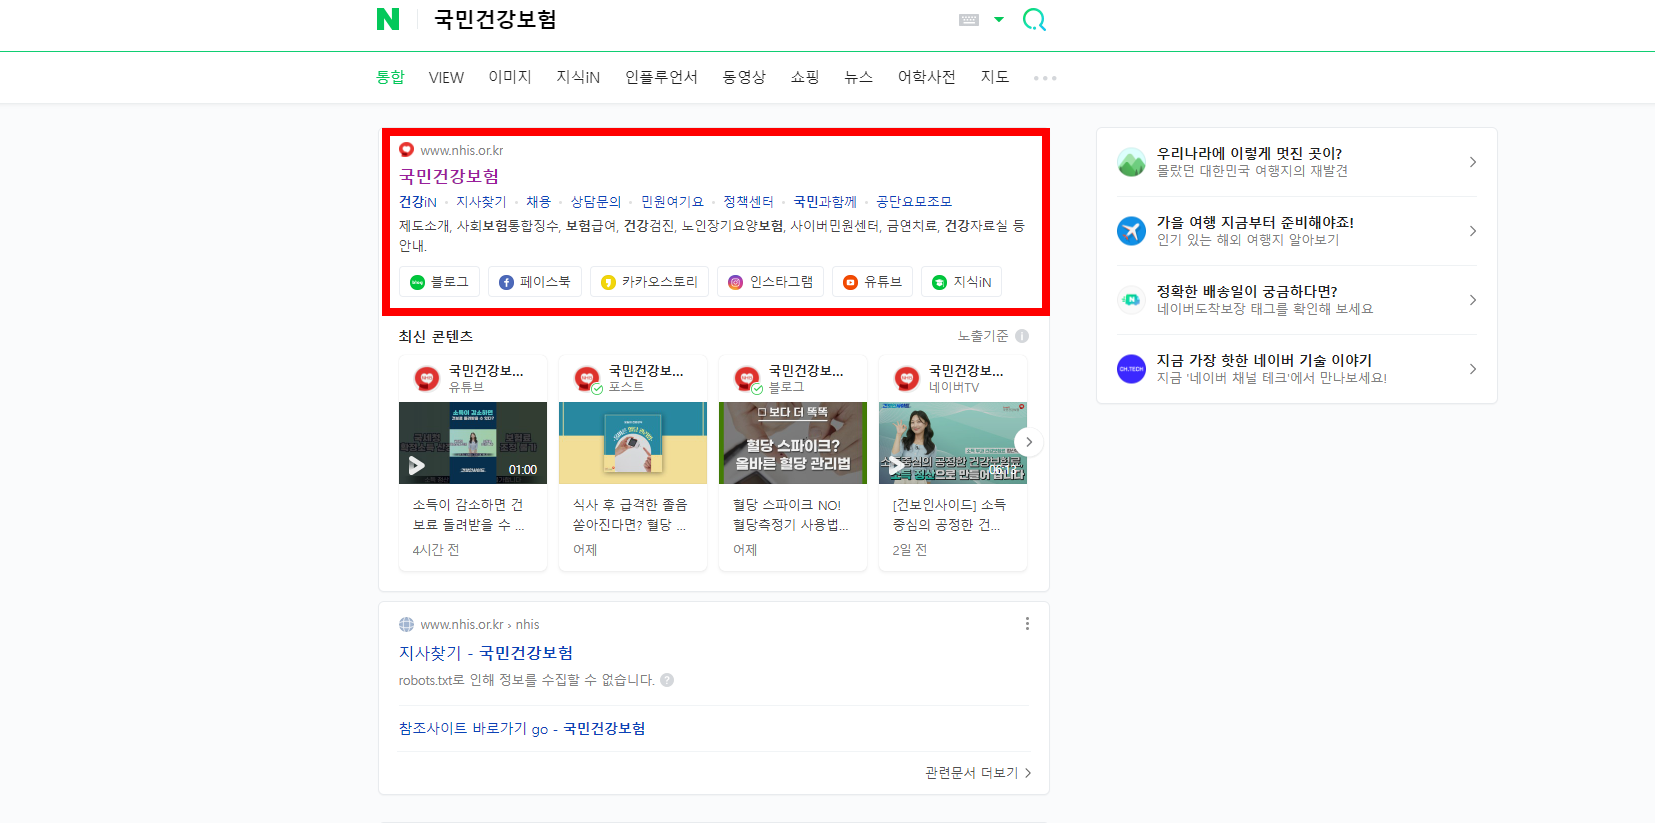Viewport: 1655px width, 823px height.
Task: Open the 이미지 tab
Action: pyautogui.click(x=510, y=77)
